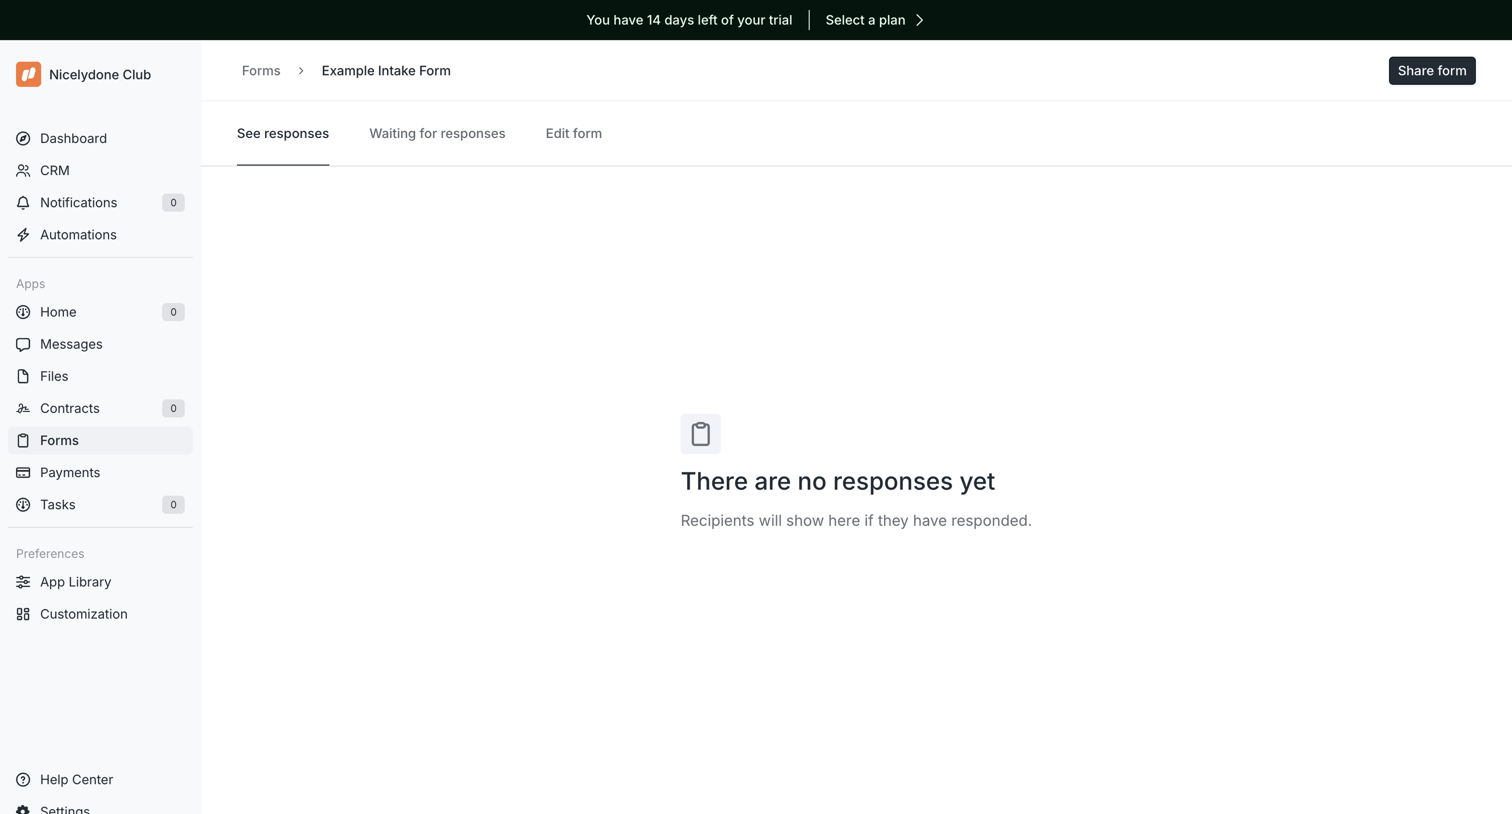Click the Nicelydone Club workspace name
The width and height of the screenshot is (1512, 814).
pos(100,75)
